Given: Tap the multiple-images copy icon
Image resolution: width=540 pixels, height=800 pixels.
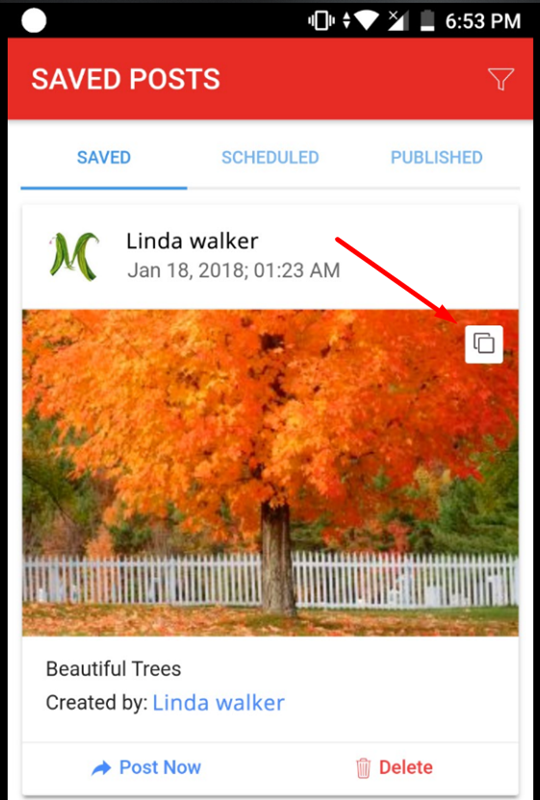Looking at the screenshot, I should point(484,344).
